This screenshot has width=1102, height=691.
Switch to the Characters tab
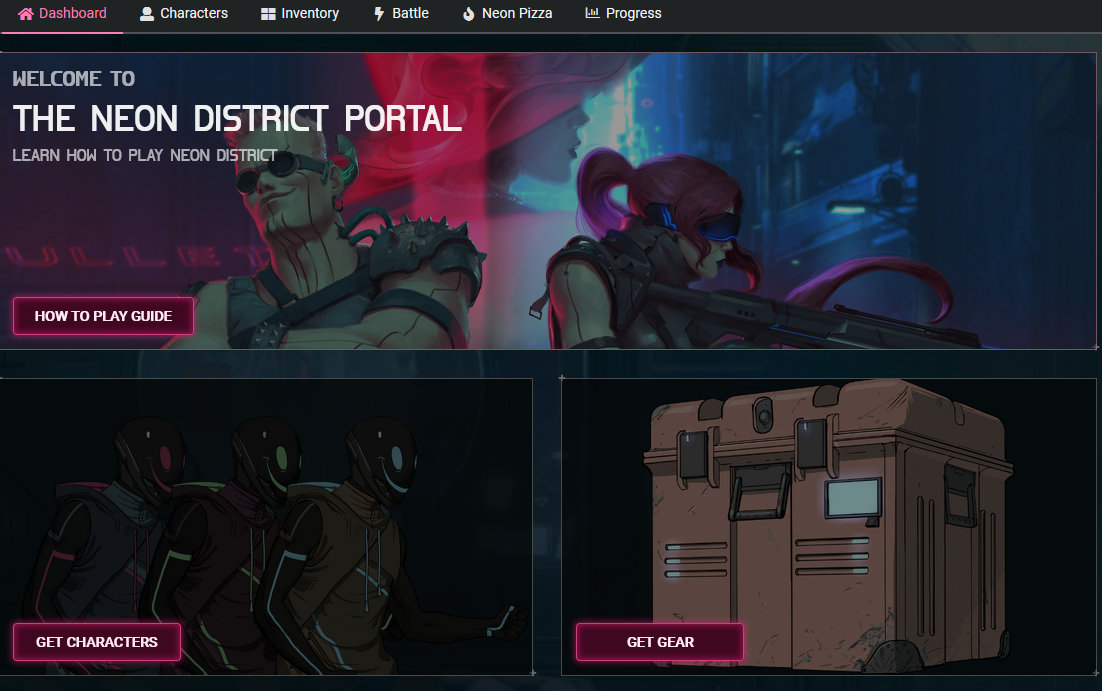pos(184,14)
